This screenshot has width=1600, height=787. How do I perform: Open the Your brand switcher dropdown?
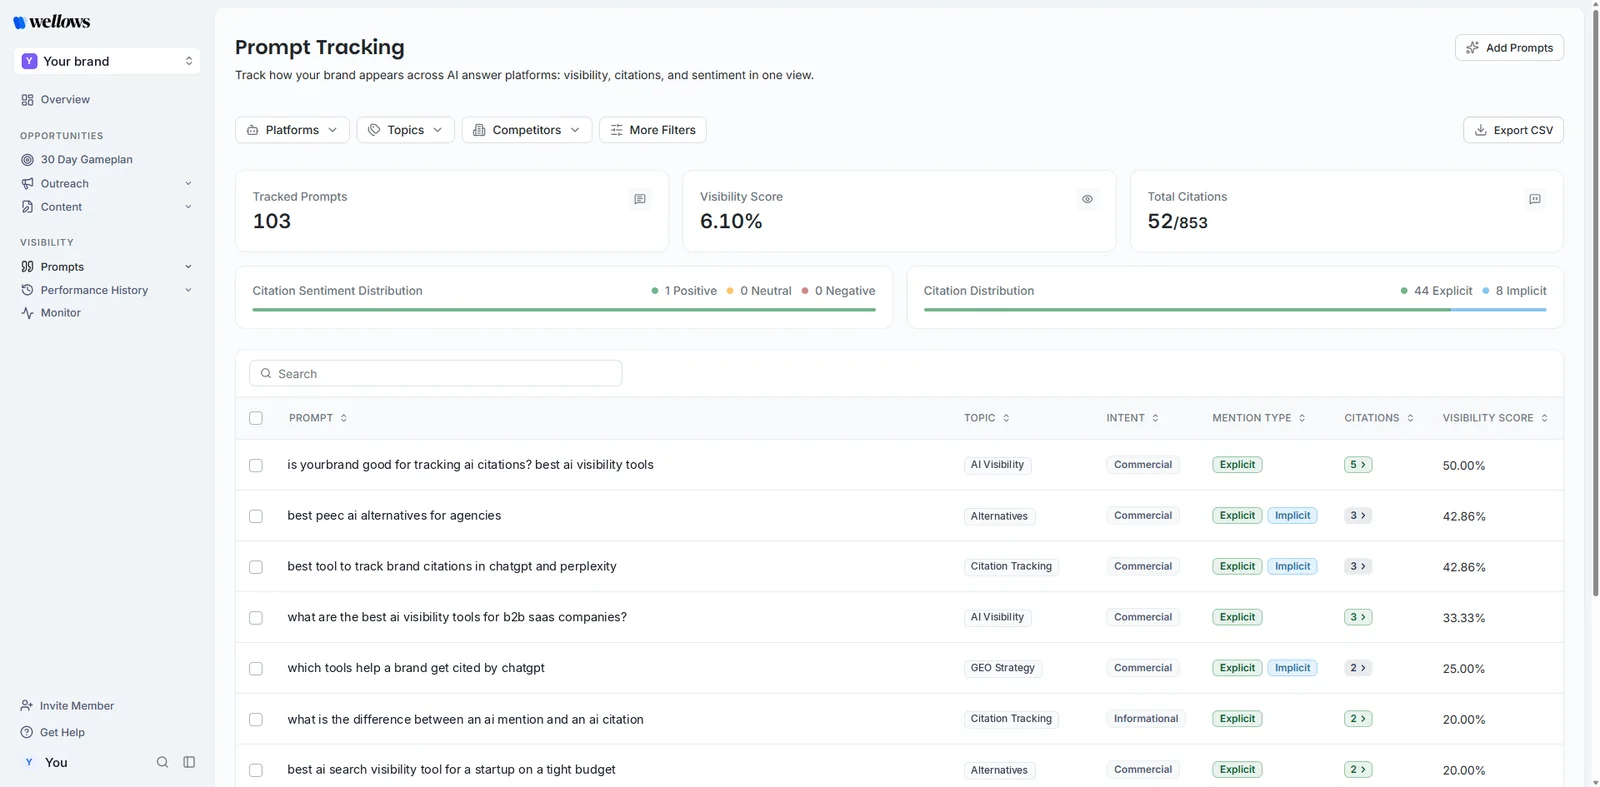(x=107, y=61)
